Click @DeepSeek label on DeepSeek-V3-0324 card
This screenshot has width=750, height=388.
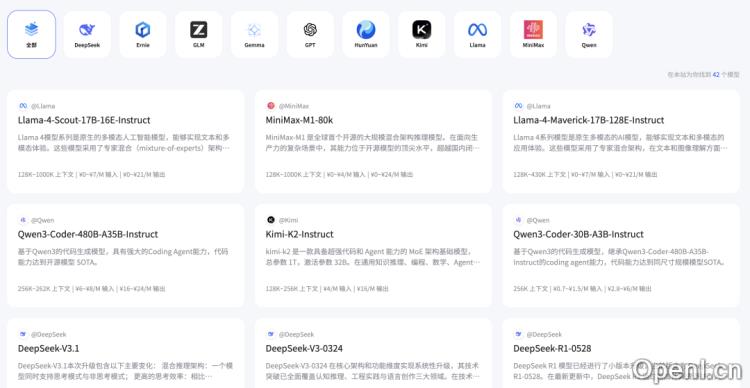tap(297, 334)
